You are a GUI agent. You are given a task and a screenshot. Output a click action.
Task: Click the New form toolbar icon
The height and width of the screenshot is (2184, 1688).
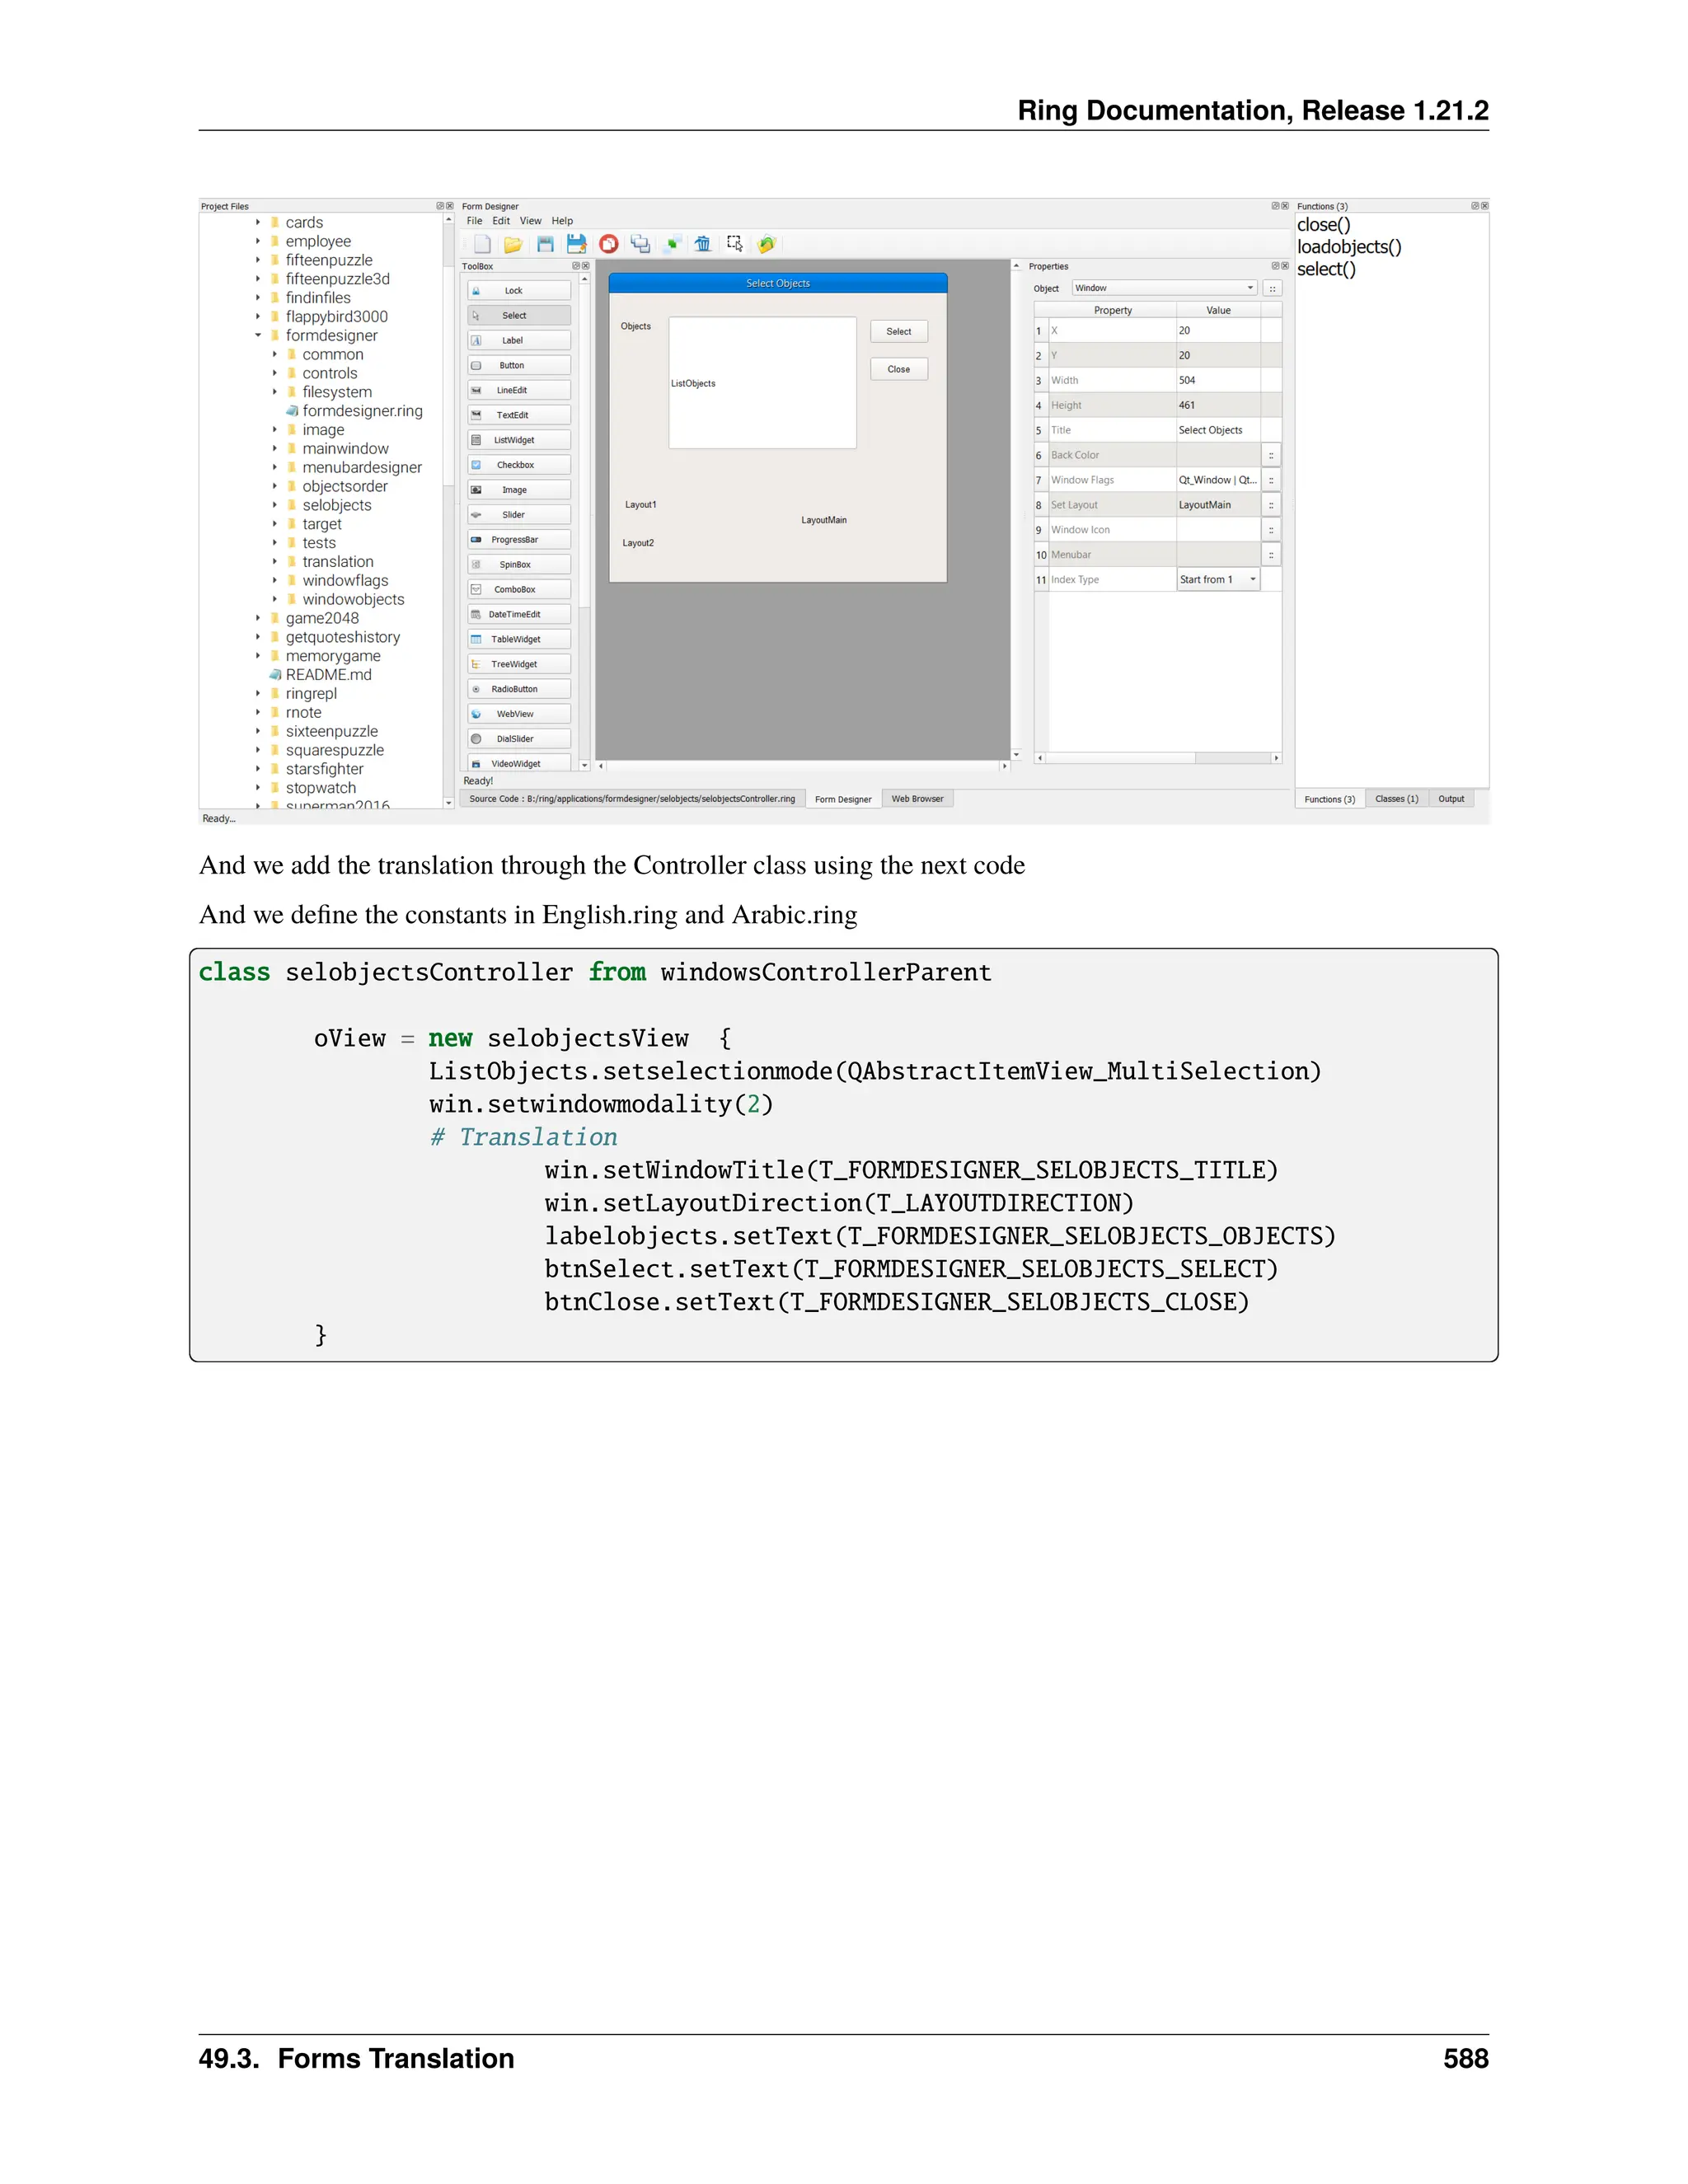click(x=482, y=244)
